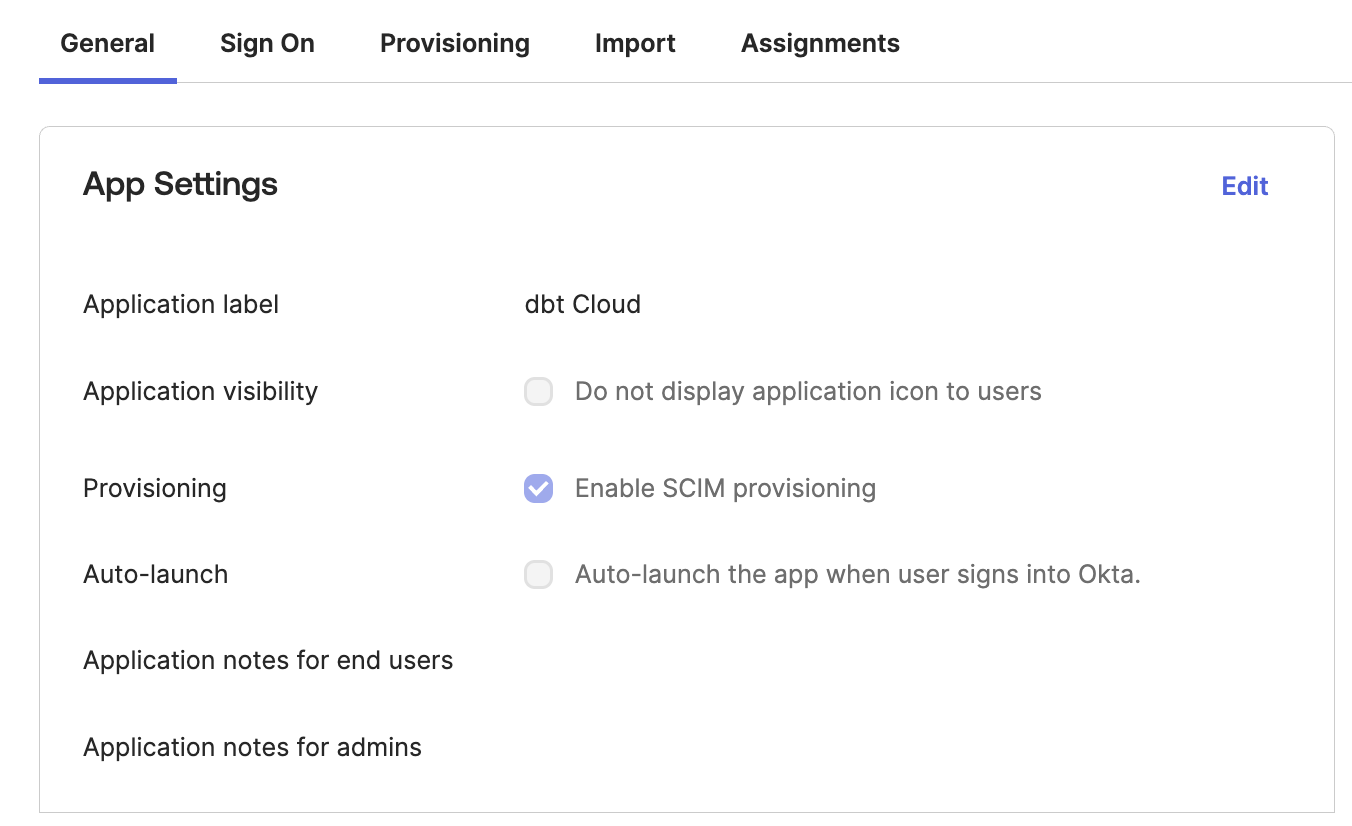Viewport: 1352px width, 826px height.
Task: Select the Application label row
Action: pos(180,304)
